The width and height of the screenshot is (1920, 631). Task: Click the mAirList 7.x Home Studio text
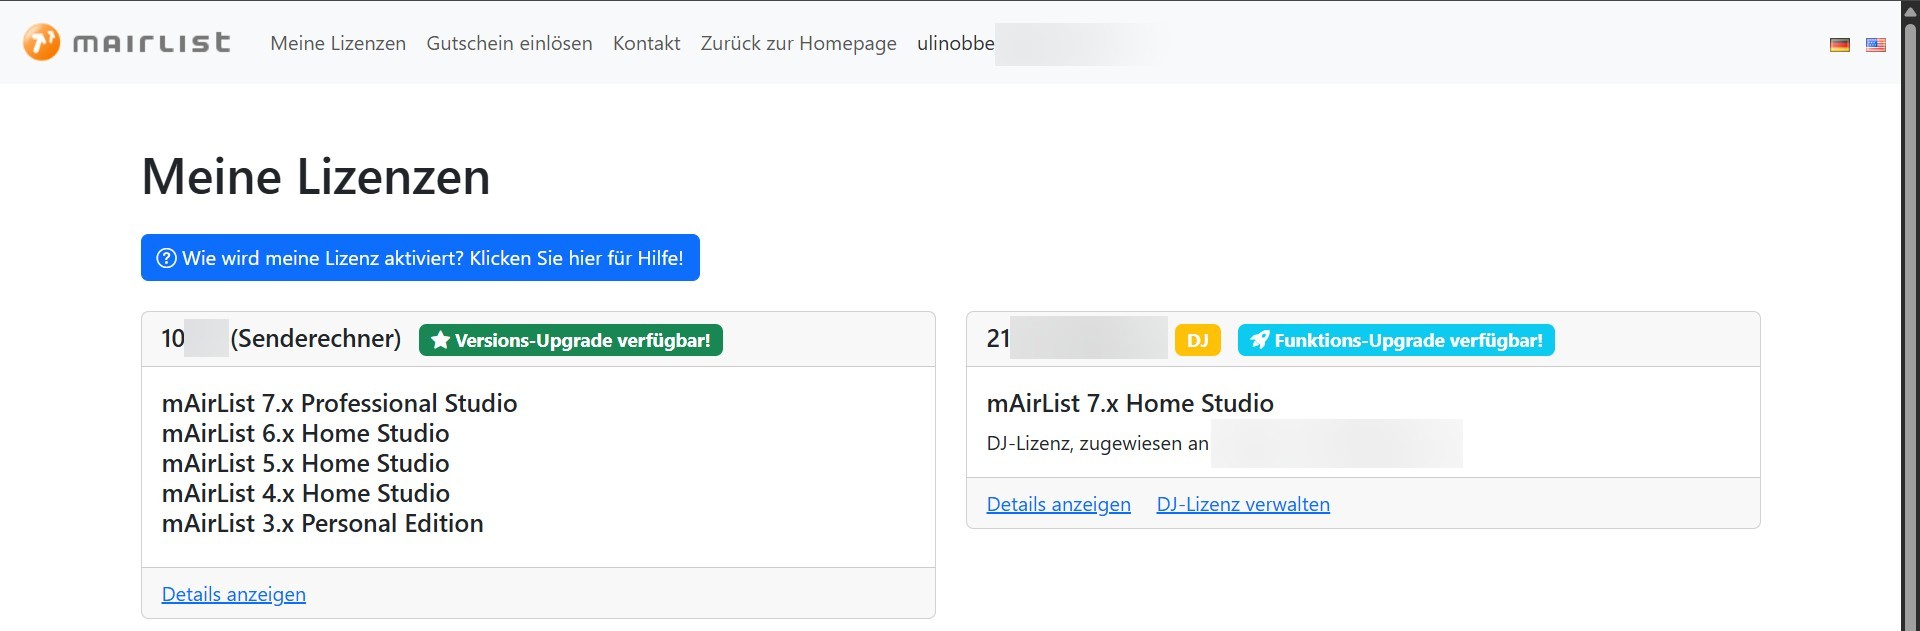1130,403
